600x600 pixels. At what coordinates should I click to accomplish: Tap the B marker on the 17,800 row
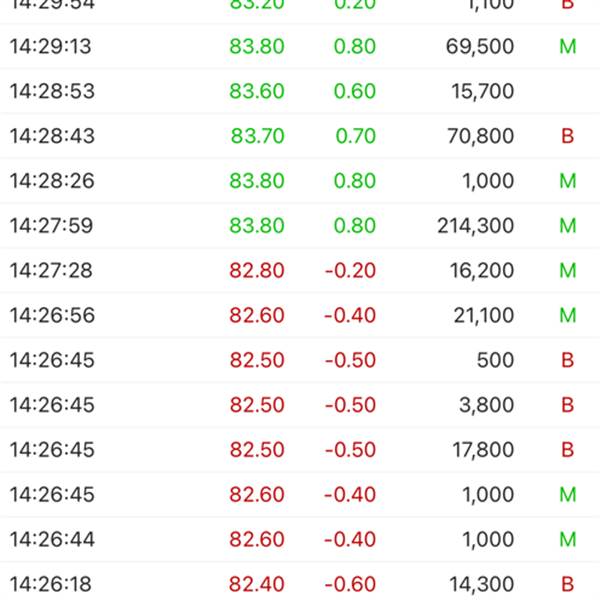pyautogui.click(x=567, y=450)
